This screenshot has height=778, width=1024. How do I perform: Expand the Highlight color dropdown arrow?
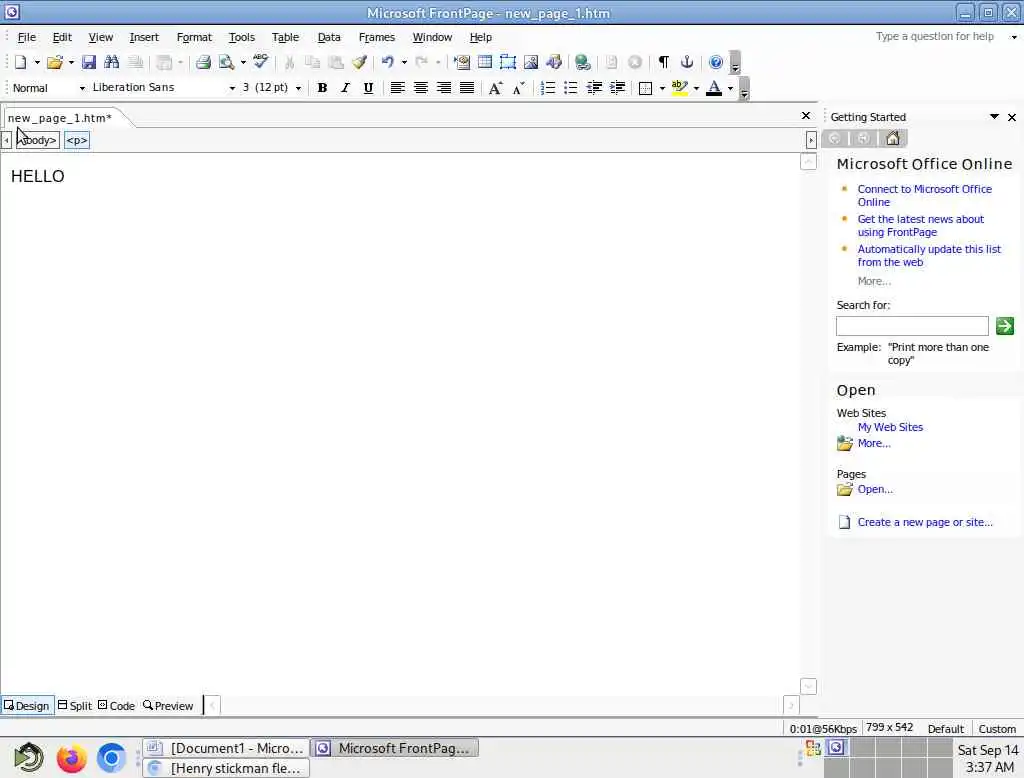pyautogui.click(x=696, y=88)
